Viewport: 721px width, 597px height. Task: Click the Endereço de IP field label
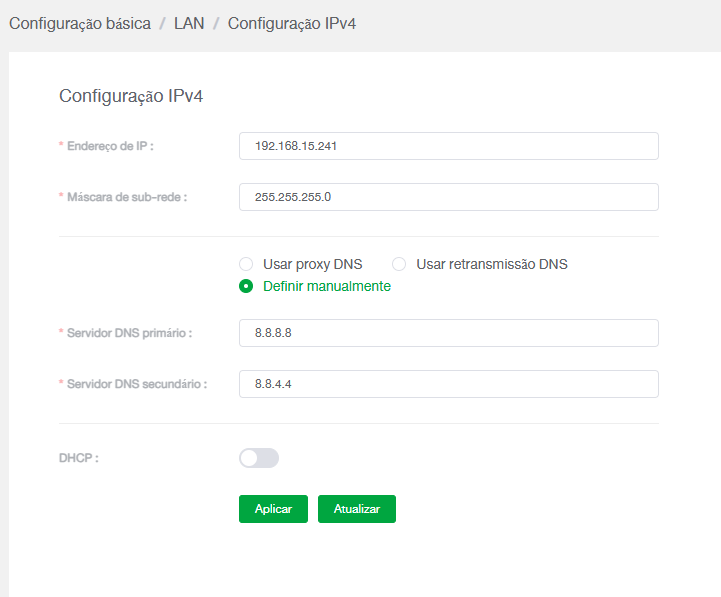point(110,146)
